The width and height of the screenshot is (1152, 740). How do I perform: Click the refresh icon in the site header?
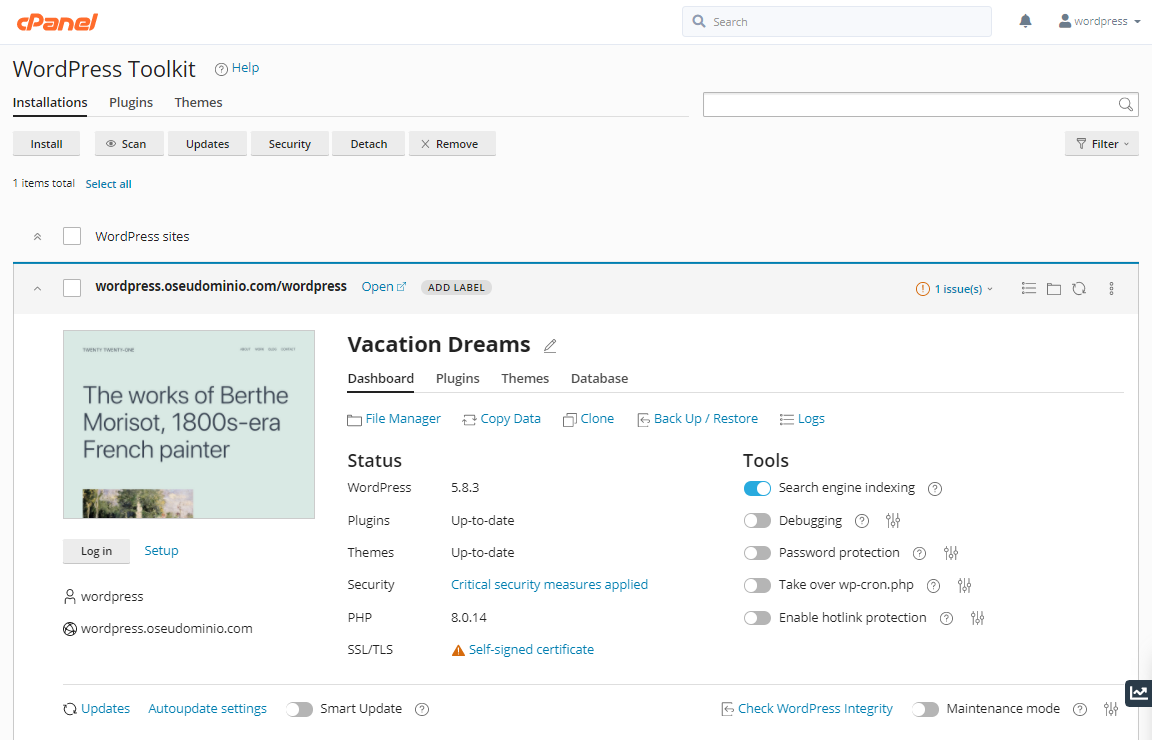(x=1079, y=288)
